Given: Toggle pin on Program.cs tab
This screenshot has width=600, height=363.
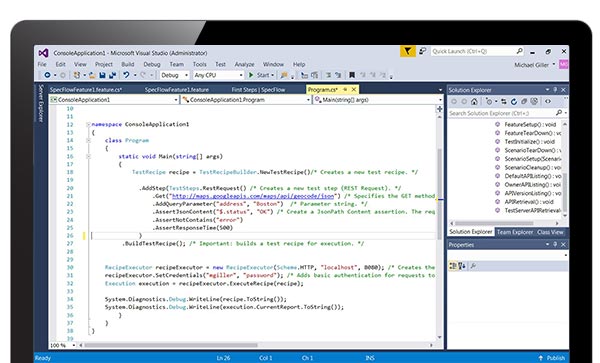Looking at the screenshot, I should coord(345,90).
